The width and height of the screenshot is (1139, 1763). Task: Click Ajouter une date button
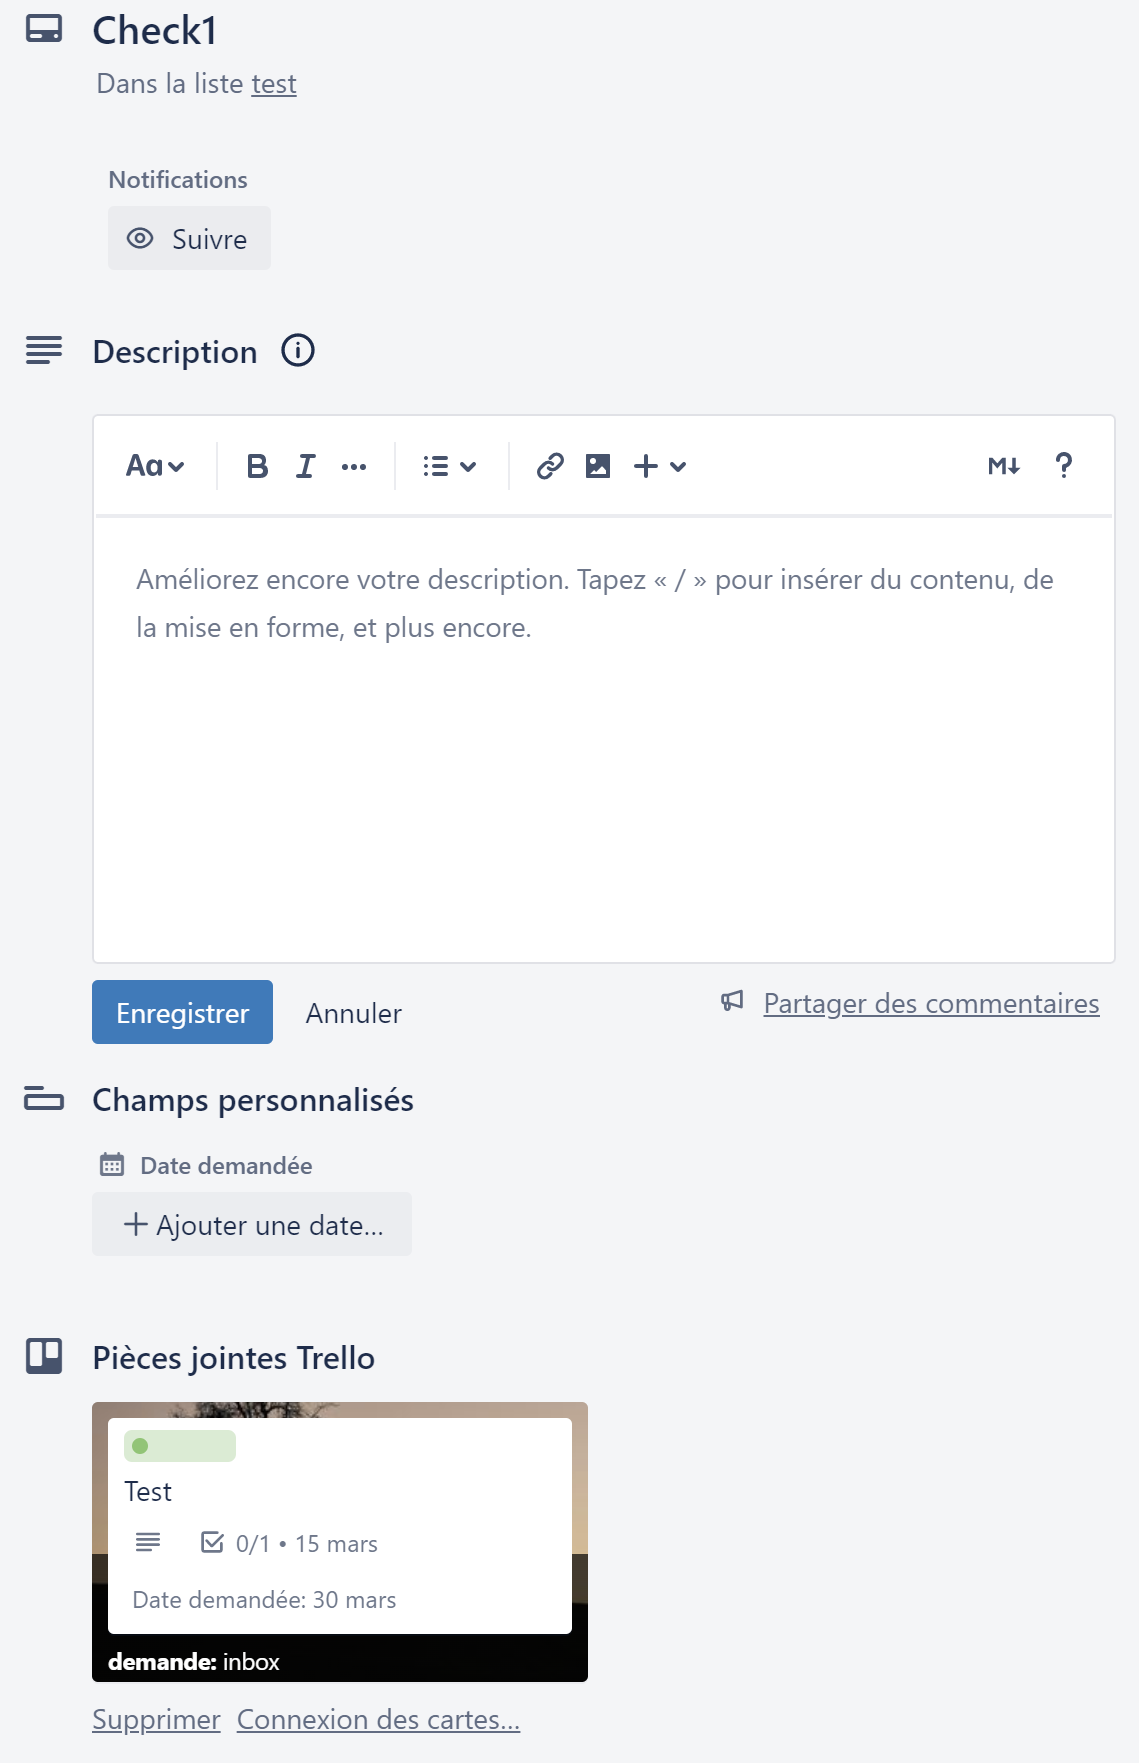252,1224
